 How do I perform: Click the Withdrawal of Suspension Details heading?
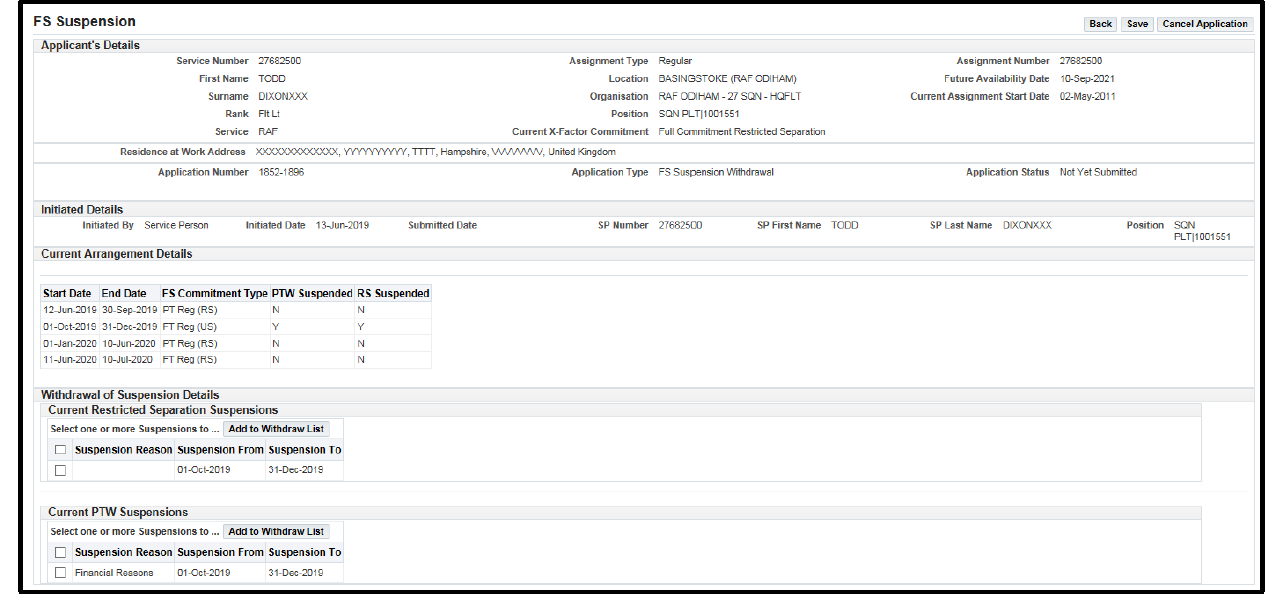[130, 395]
